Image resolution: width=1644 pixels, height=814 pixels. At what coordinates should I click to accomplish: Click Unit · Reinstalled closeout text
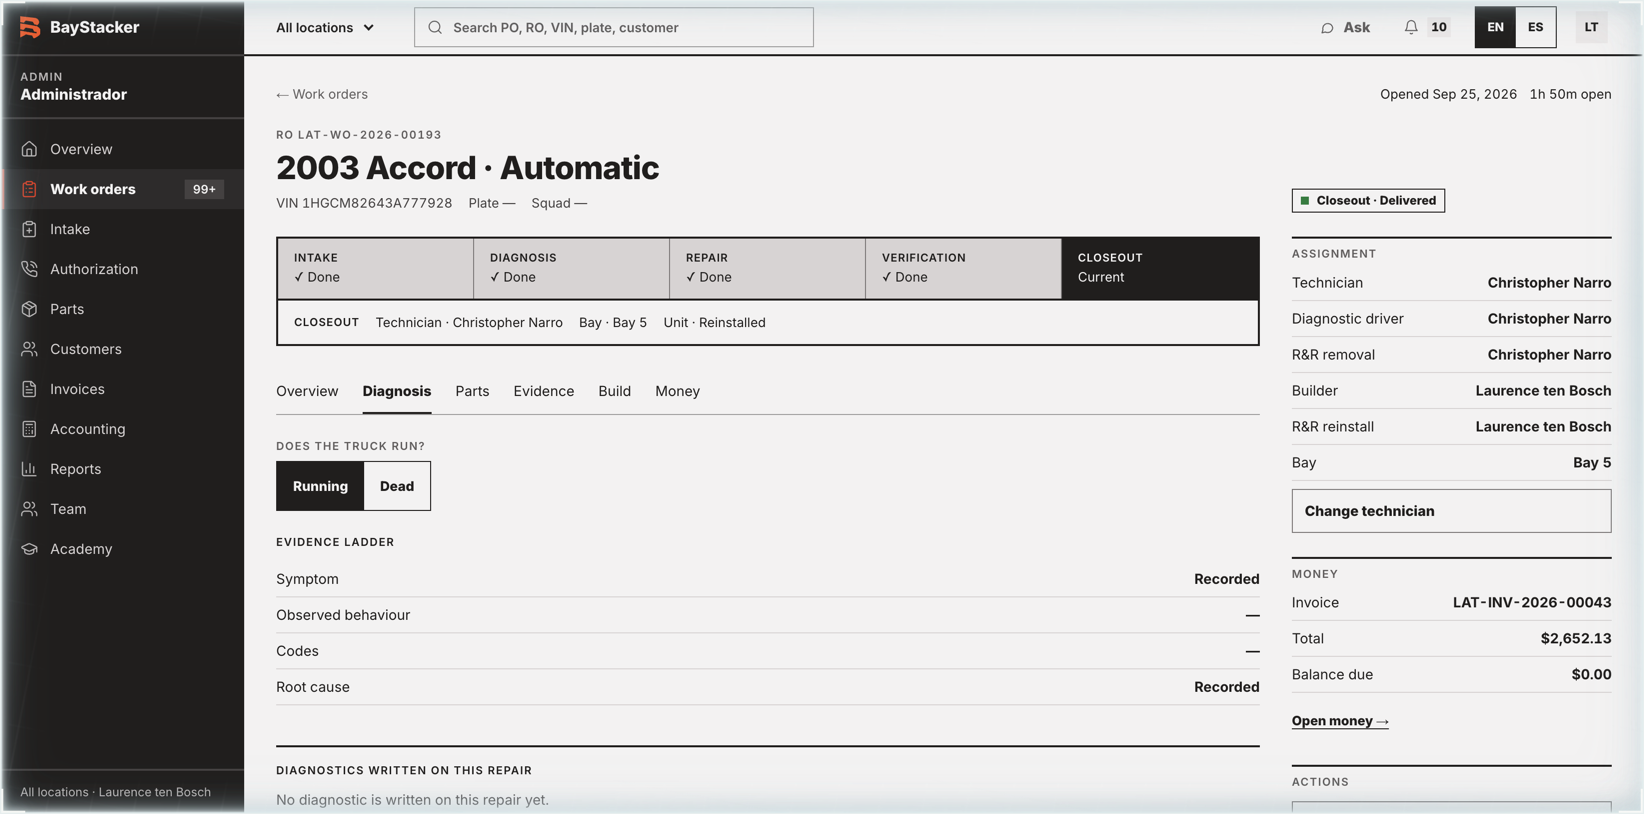click(714, 323)
